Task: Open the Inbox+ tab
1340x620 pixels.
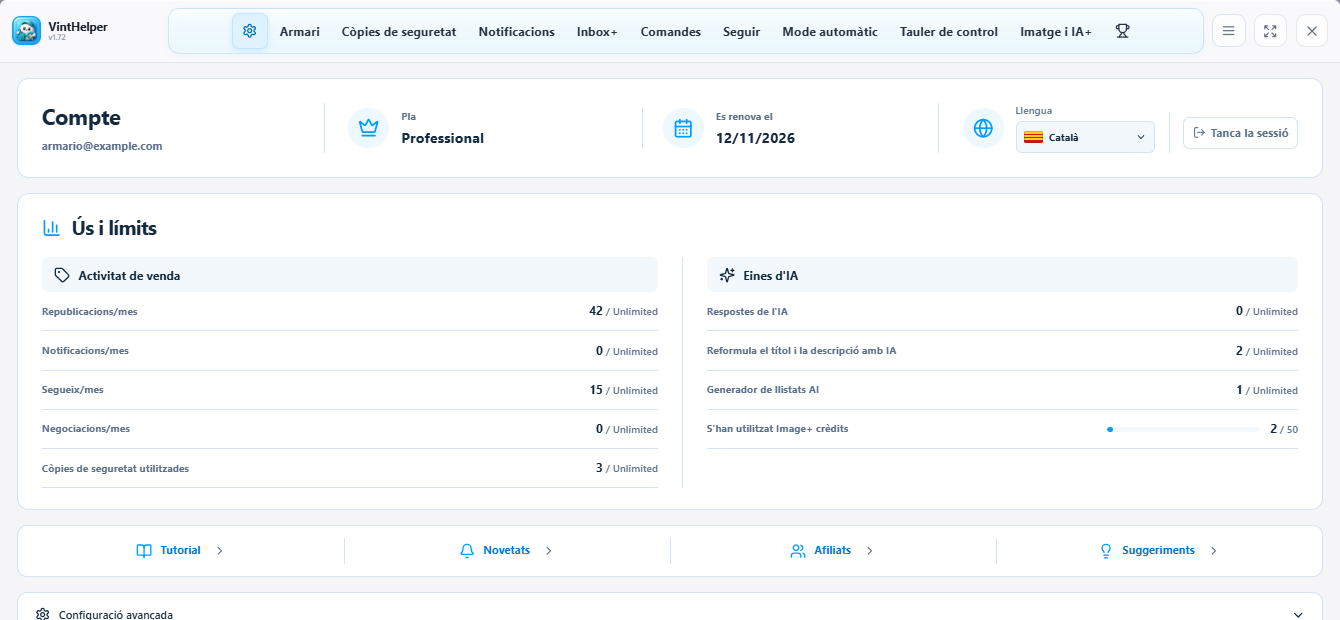Action: 597,32
